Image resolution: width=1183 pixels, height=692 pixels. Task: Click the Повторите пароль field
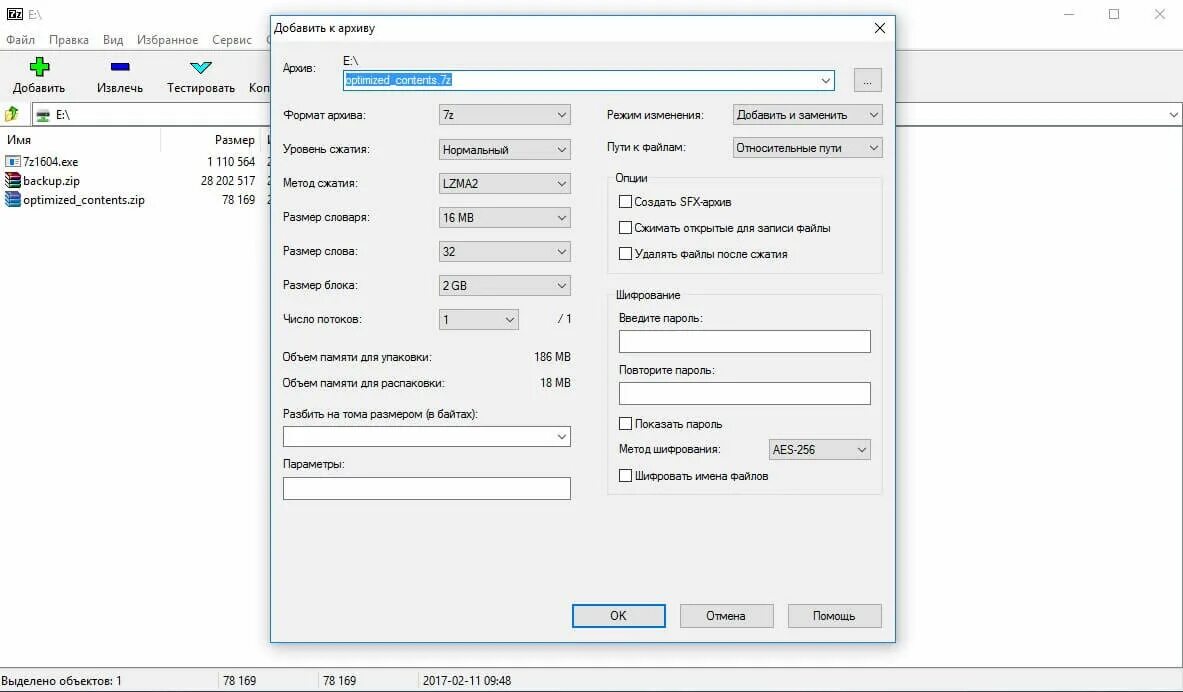pyautogui.click(x=745, y=393)
